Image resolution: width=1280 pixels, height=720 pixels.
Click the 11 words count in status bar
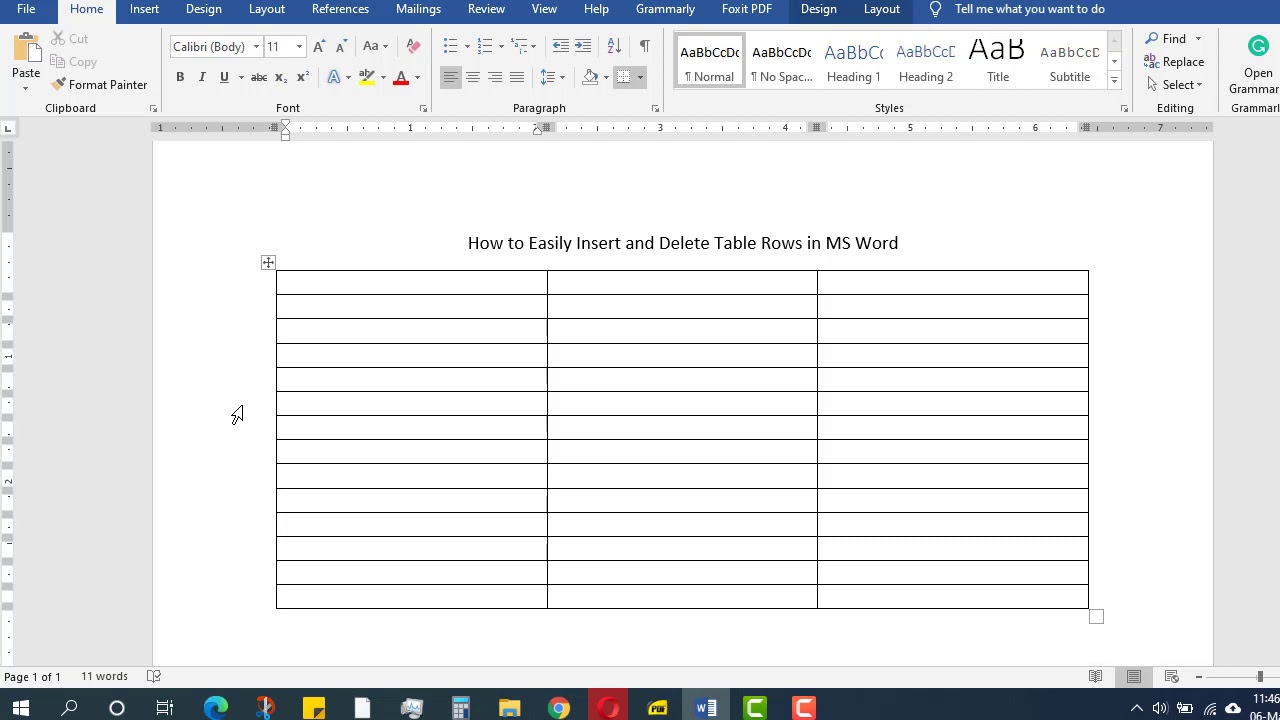pos(104,677)
